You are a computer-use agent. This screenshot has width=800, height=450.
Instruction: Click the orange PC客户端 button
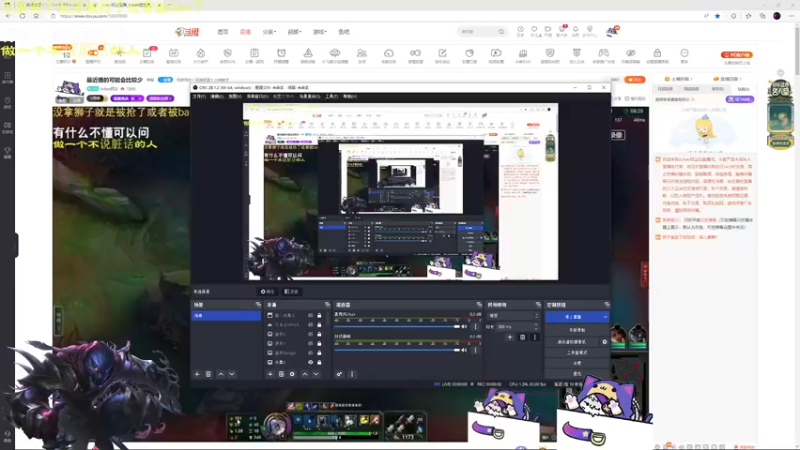(736, 55)
